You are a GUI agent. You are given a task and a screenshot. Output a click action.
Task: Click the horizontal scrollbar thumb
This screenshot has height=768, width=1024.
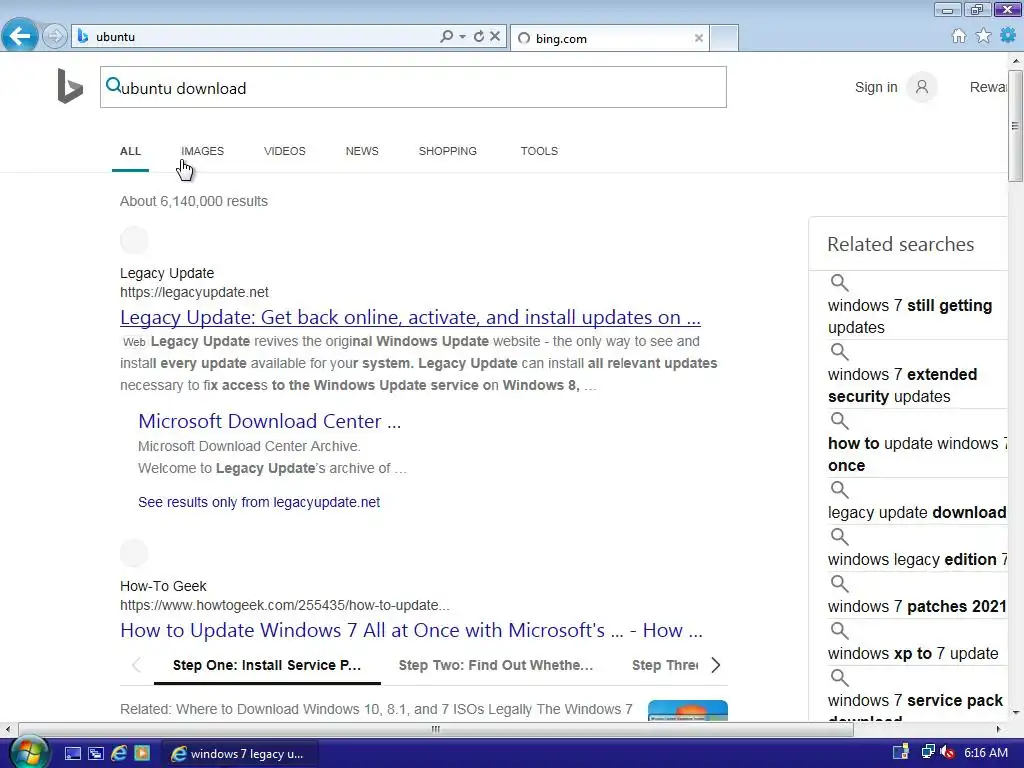click(436, 729)
